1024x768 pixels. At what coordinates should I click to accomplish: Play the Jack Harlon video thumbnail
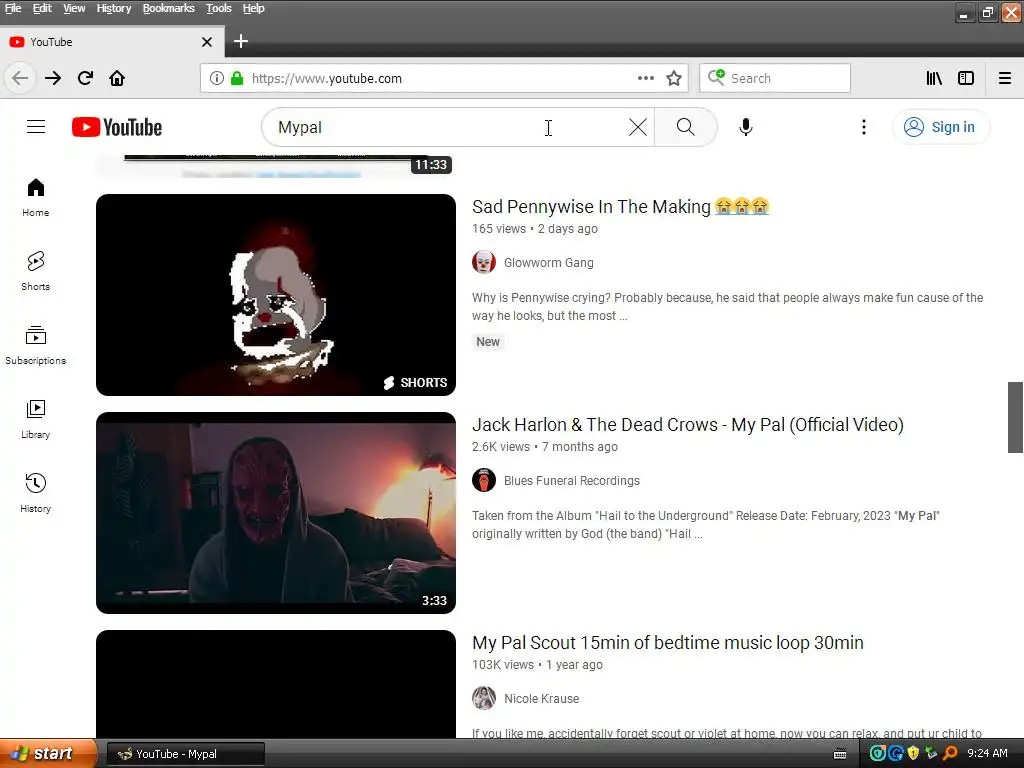click(x=276, y=513)
